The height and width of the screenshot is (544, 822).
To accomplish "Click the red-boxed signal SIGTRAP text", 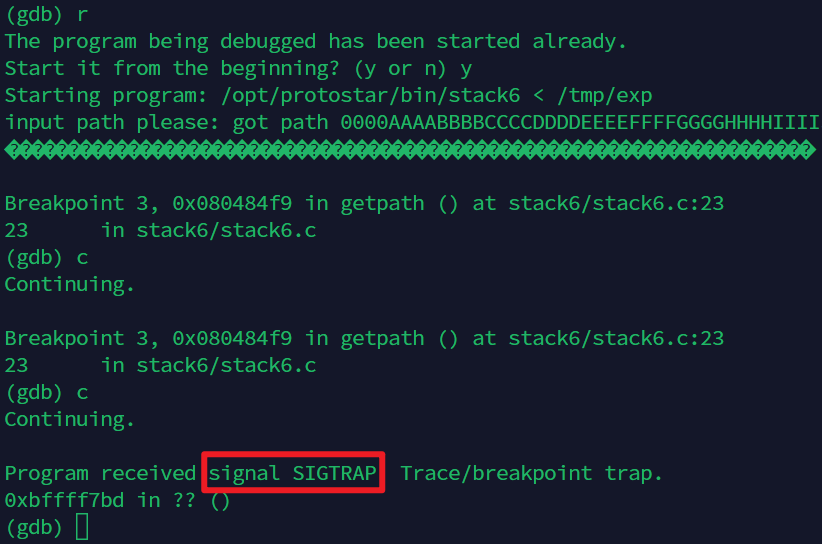I will [293, 473].
